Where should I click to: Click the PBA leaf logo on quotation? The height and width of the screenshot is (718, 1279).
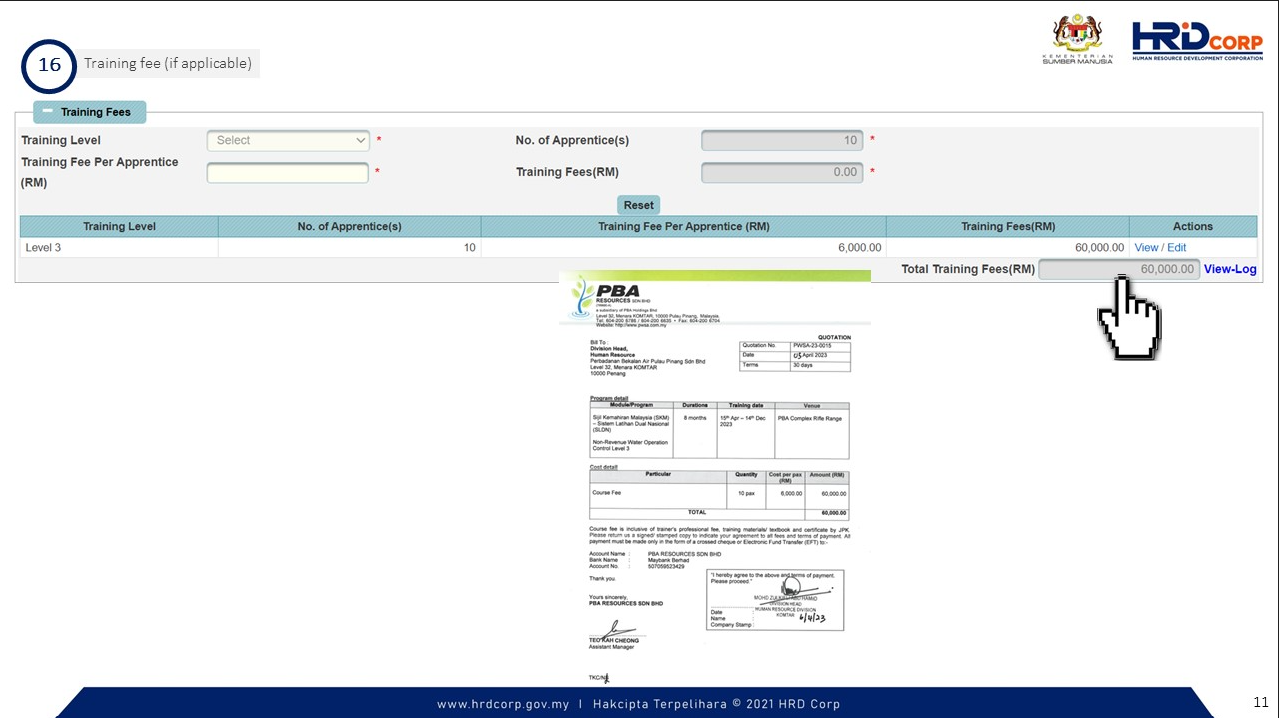coord(583,299)
